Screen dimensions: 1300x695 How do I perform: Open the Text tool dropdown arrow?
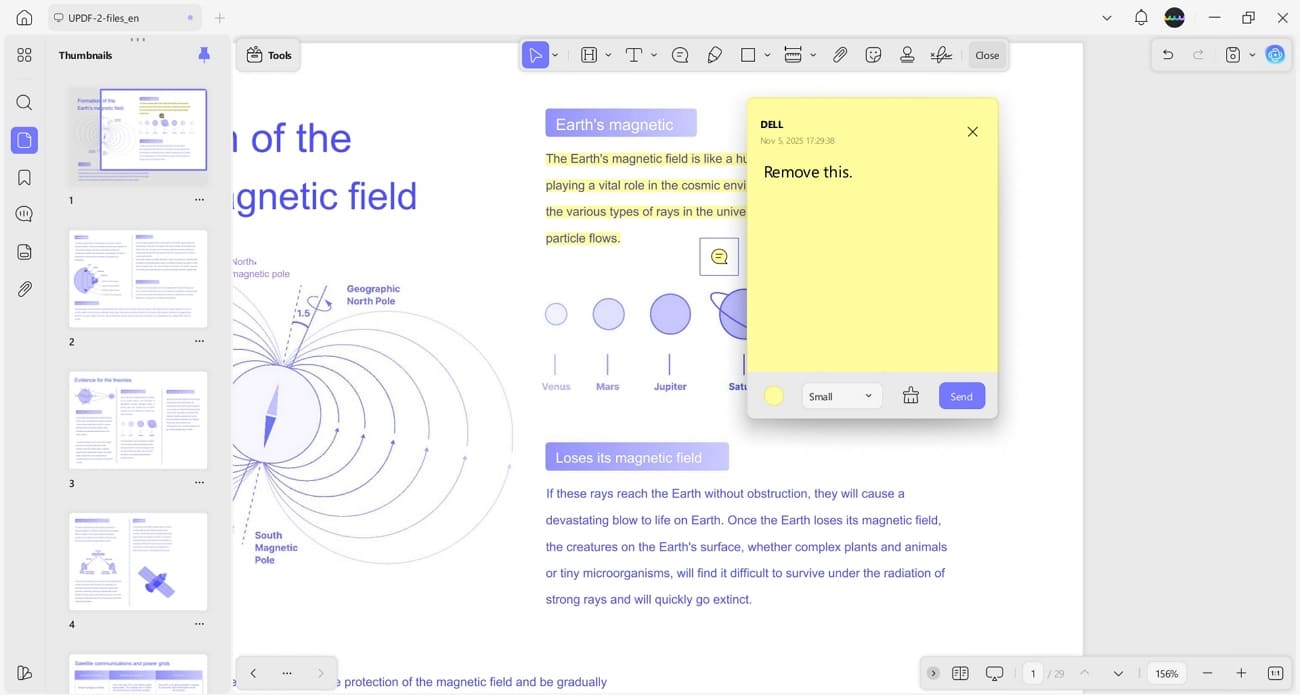(655, 55)
